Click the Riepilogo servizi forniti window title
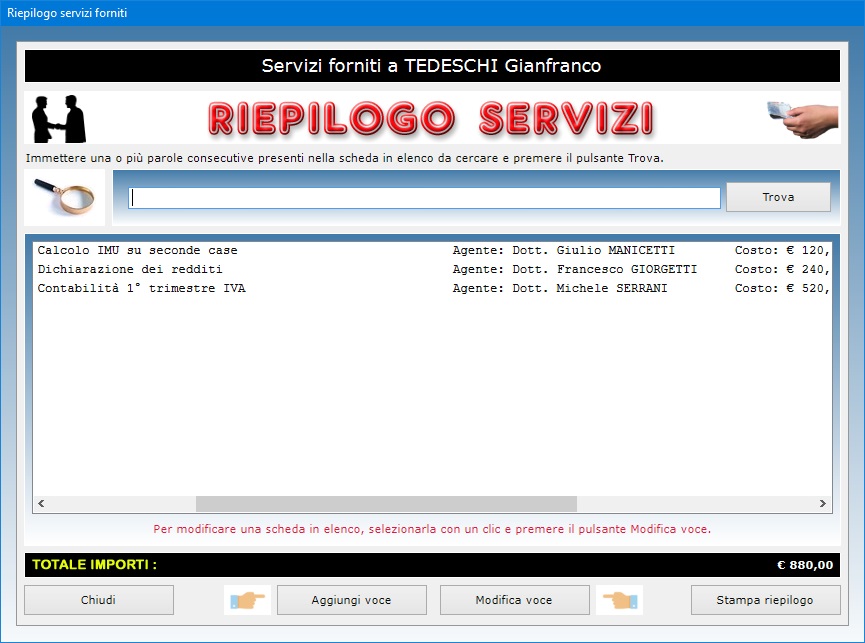This screenshot has width=865, height=643. tap(67, 13)
